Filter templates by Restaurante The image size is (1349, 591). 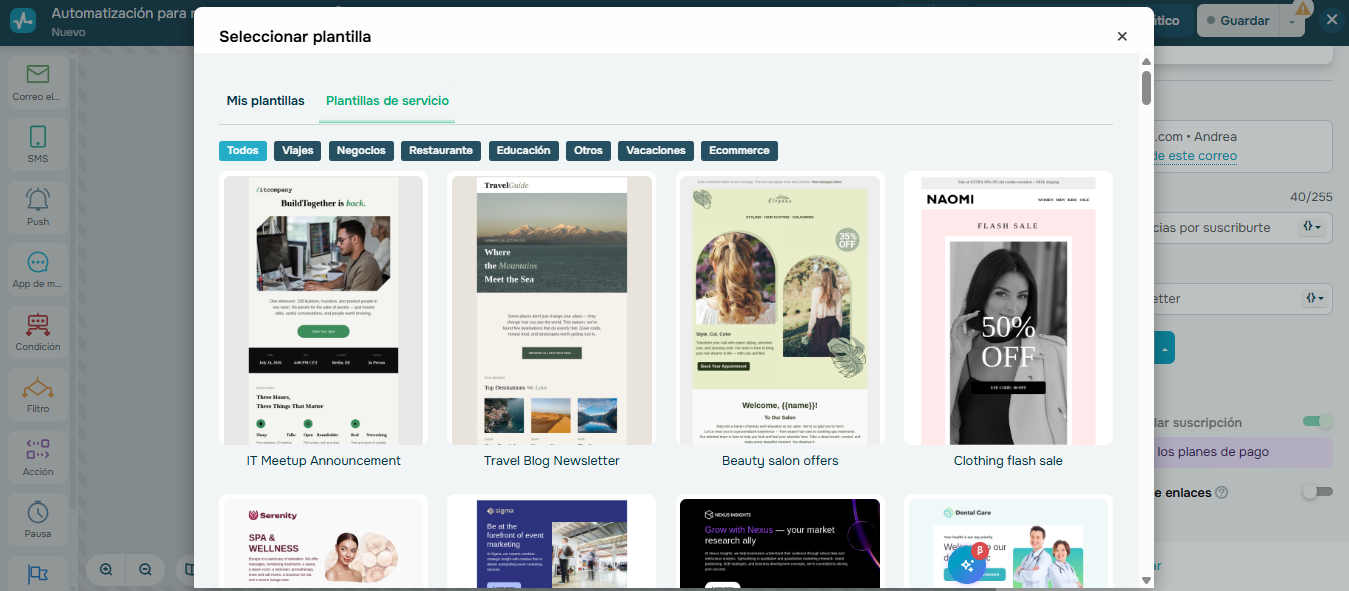441,151
